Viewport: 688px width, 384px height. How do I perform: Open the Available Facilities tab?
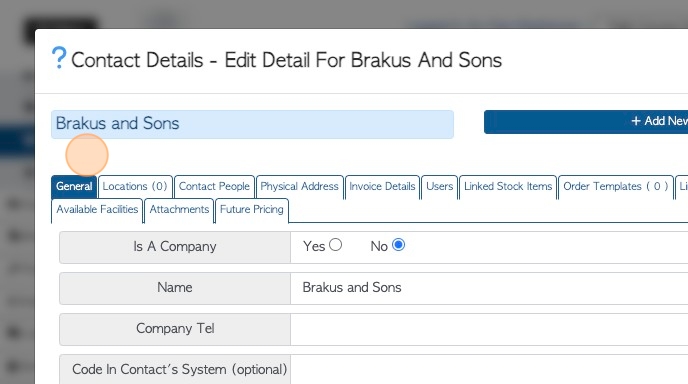[x=97, y=210]
